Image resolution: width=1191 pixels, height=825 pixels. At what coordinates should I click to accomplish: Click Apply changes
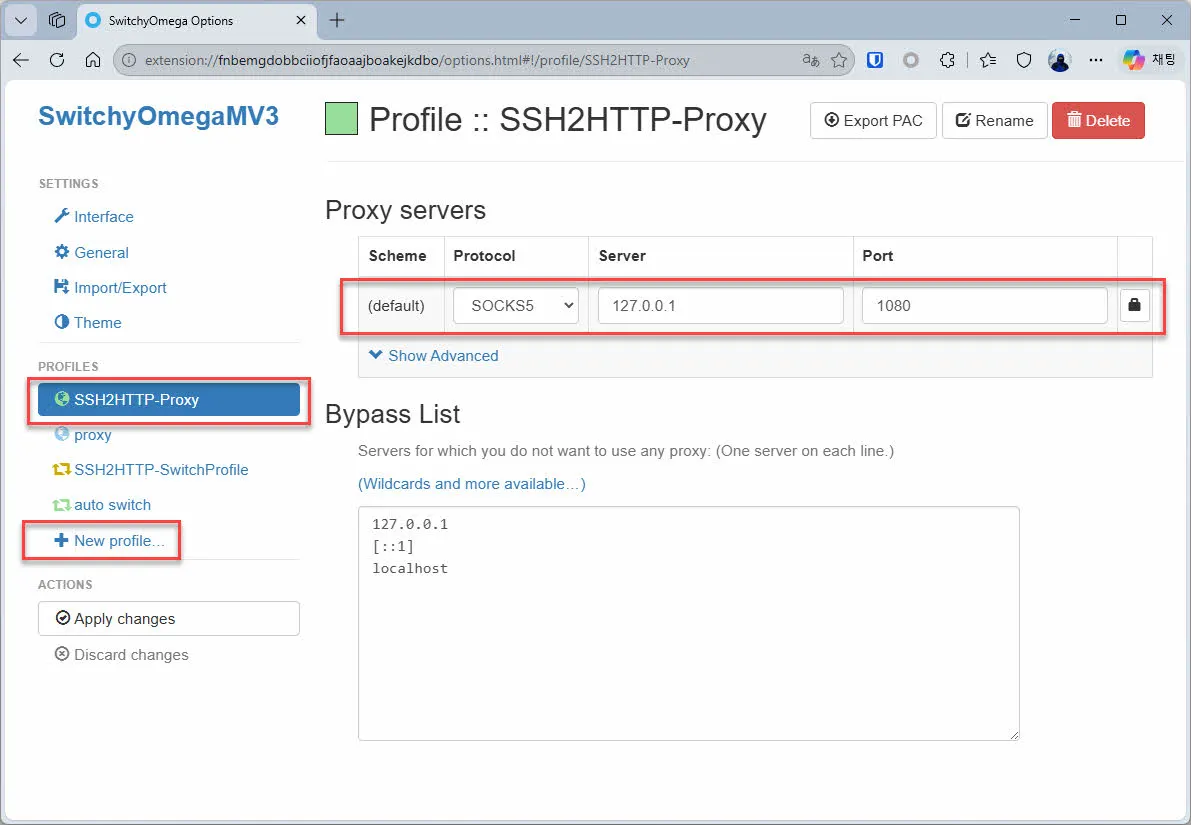pyautogui.click(x=169, y=618)
